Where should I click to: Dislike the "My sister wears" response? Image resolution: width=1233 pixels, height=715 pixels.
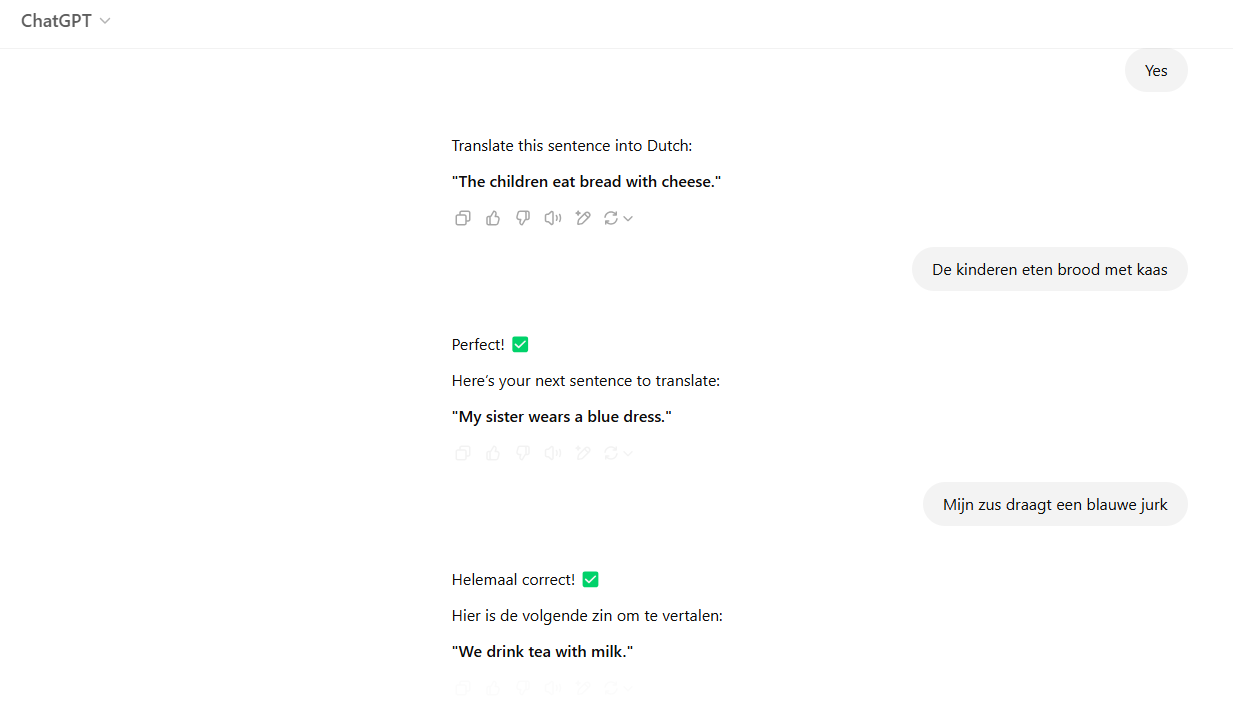click(x=523, y=453)
